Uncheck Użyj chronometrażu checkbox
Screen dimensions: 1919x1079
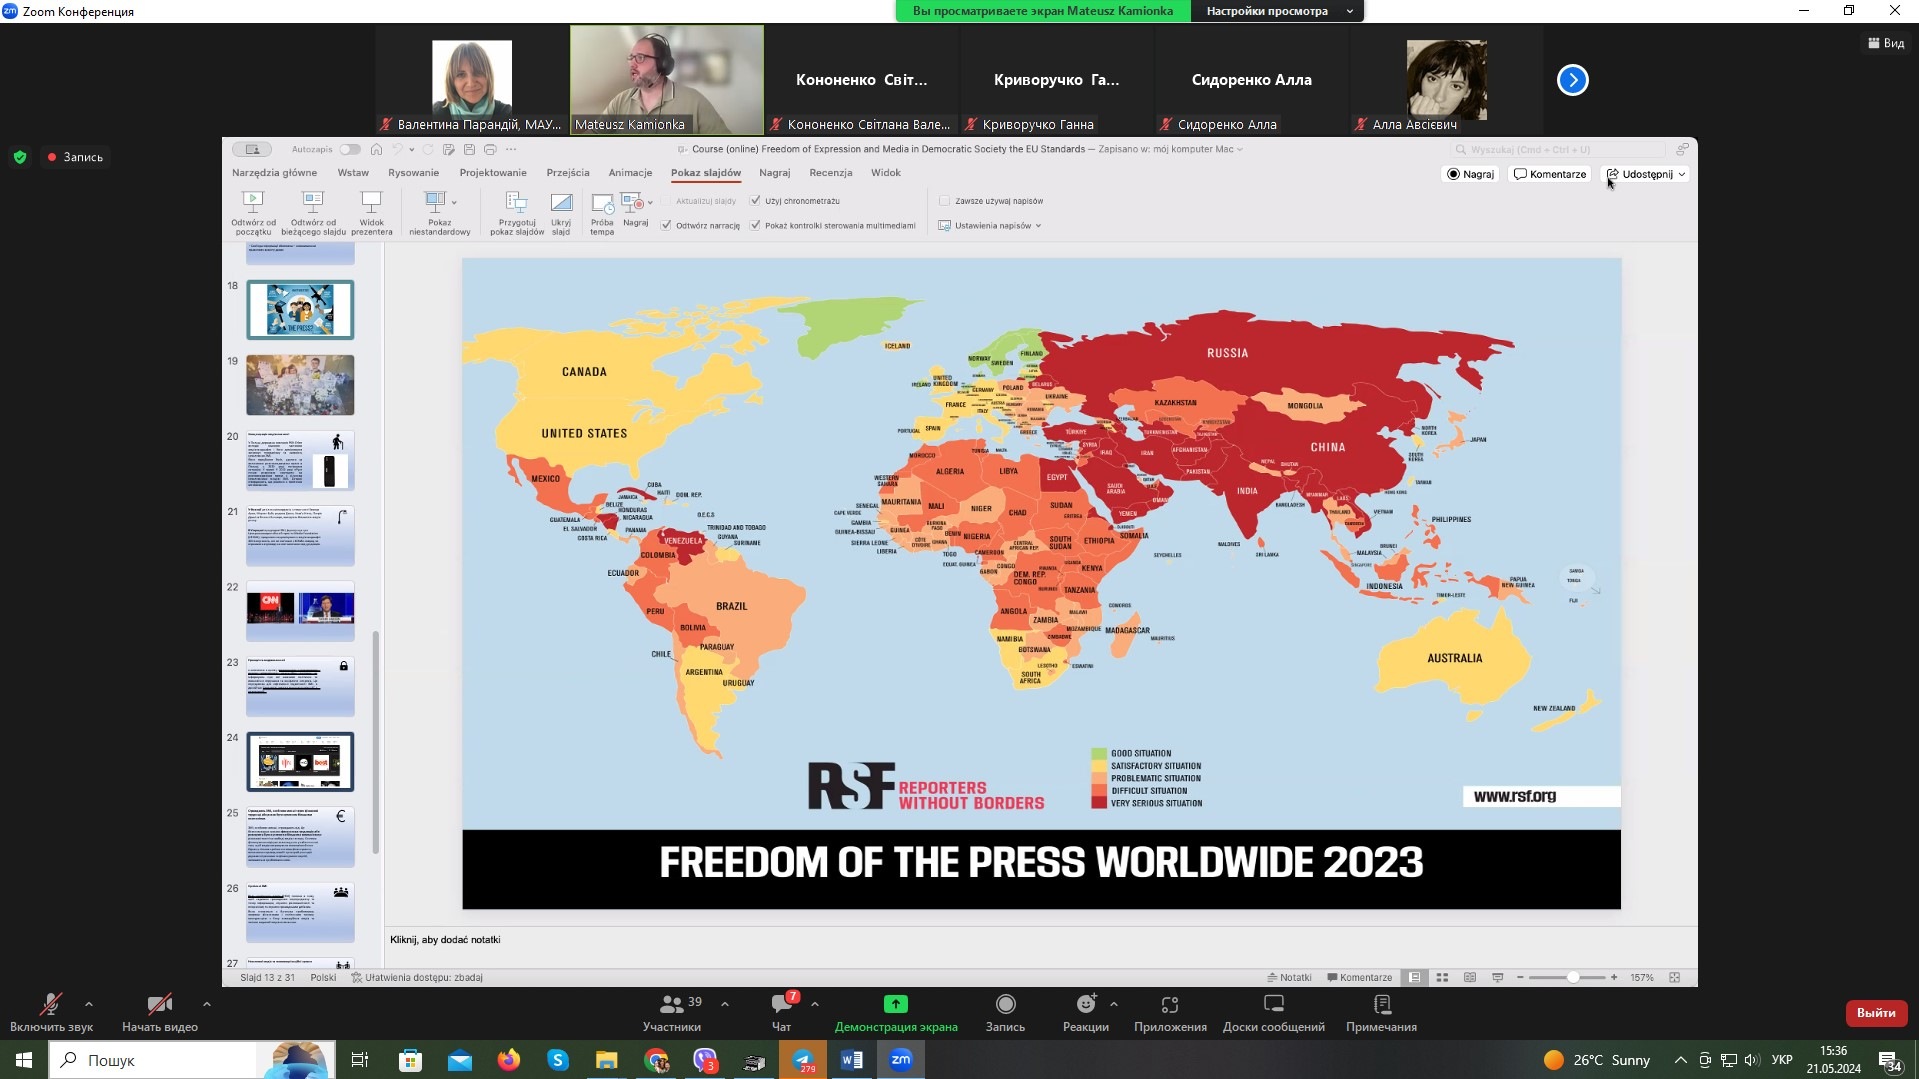(755, 201)
